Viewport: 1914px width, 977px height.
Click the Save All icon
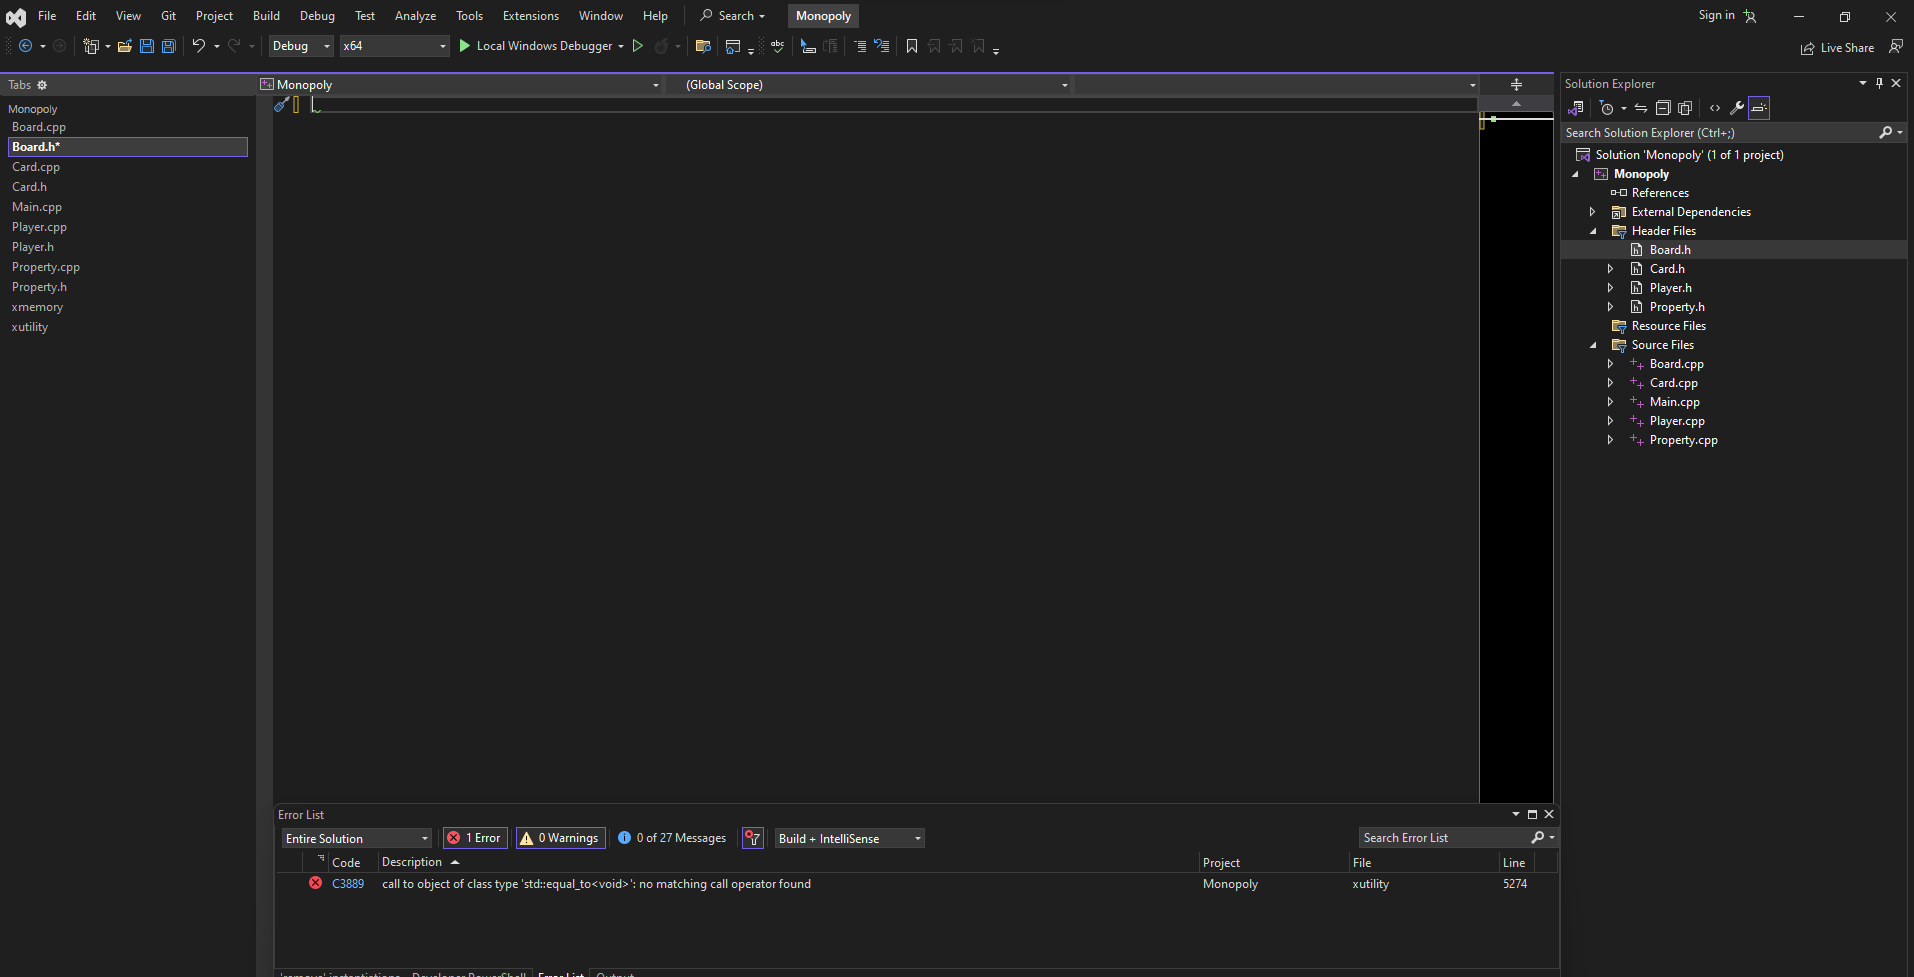pyautogui.click(x=169, y=46)
